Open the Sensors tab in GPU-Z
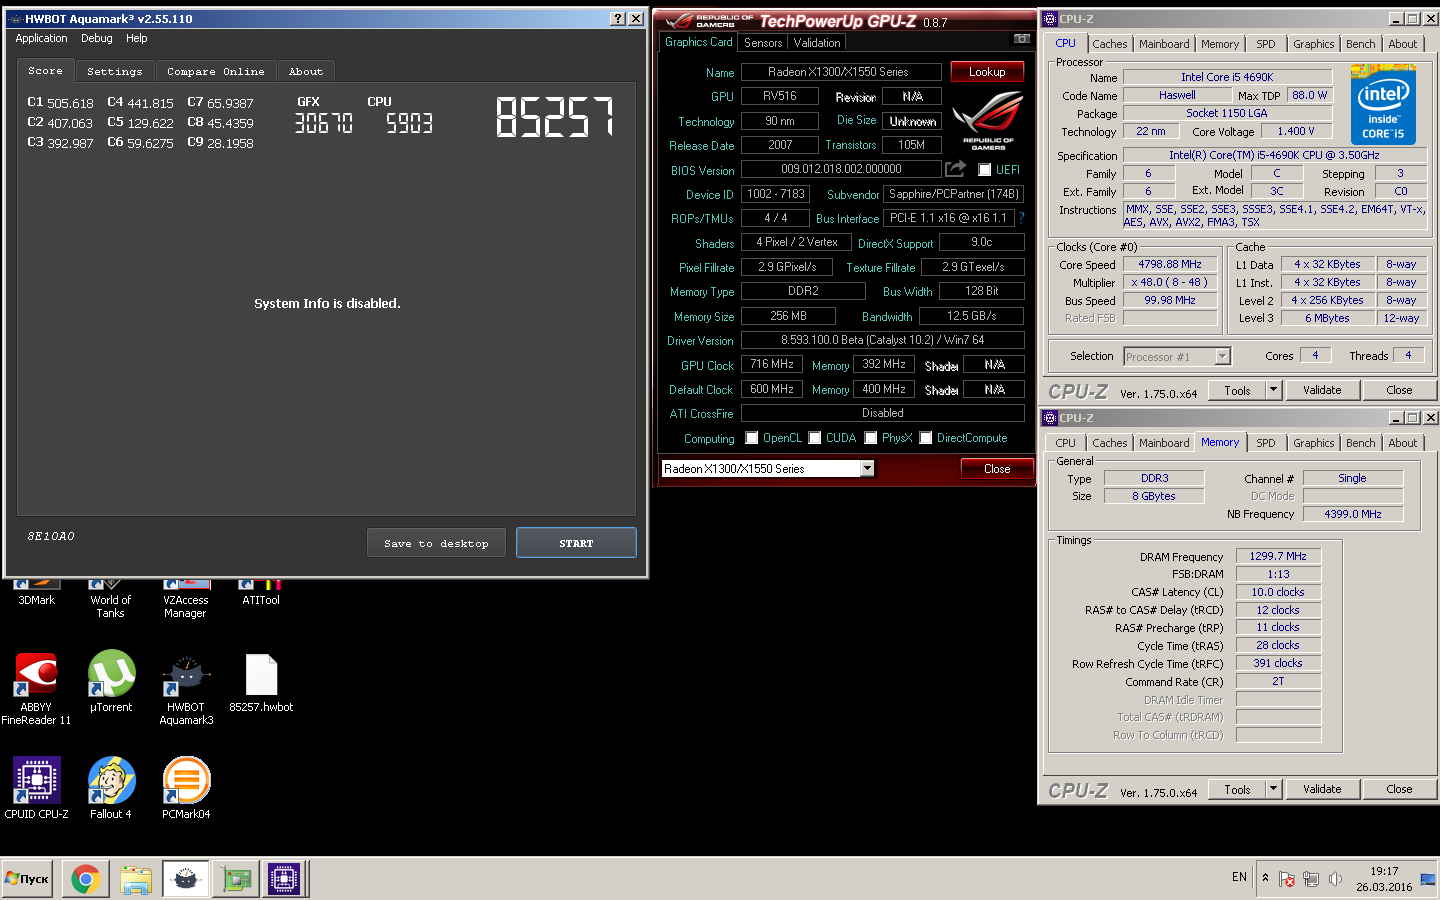 (x=763, y=42)
